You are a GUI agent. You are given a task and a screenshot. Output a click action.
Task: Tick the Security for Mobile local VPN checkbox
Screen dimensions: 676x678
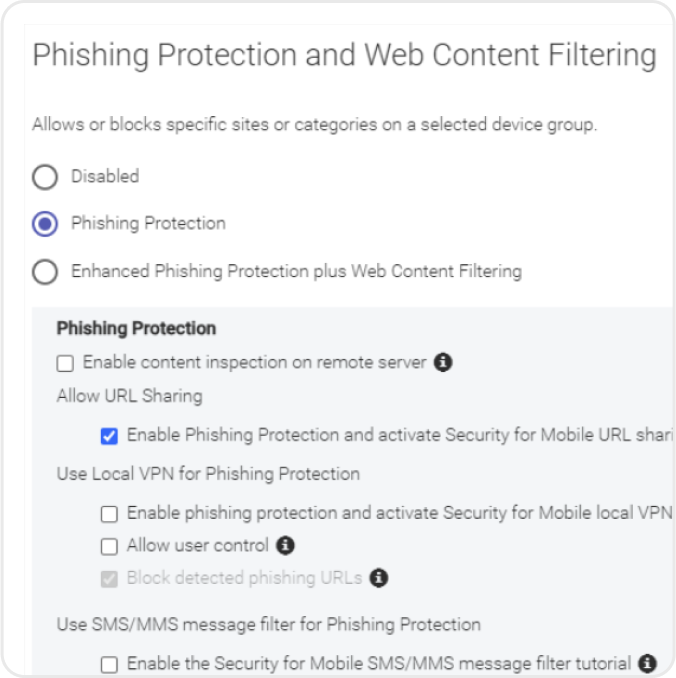[x=109, y=514]
